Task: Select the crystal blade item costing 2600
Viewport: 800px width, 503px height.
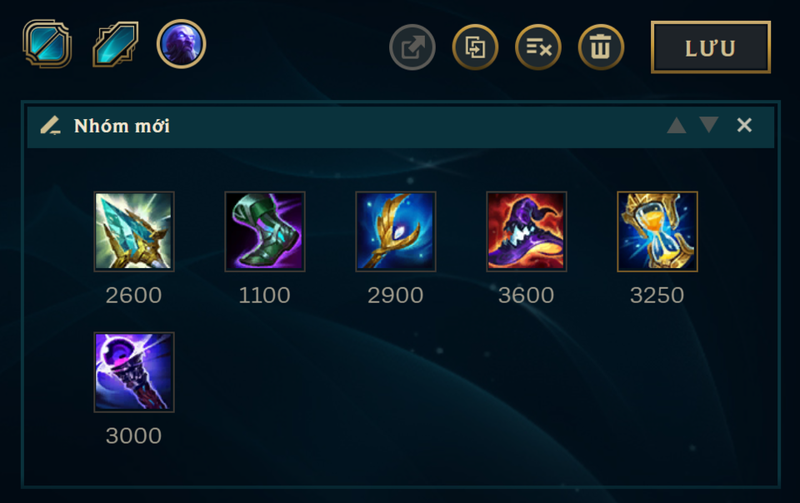Action: click(134, 232)
